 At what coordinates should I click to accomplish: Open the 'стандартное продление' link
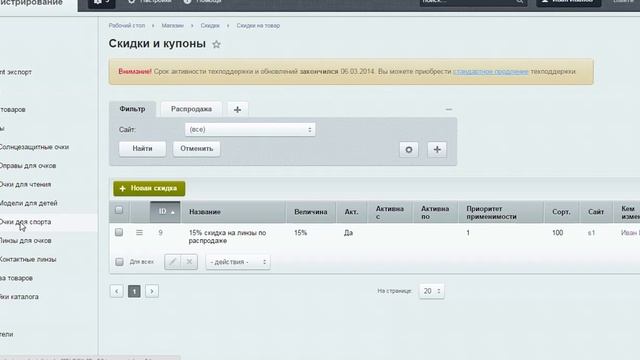click(491, 71)
